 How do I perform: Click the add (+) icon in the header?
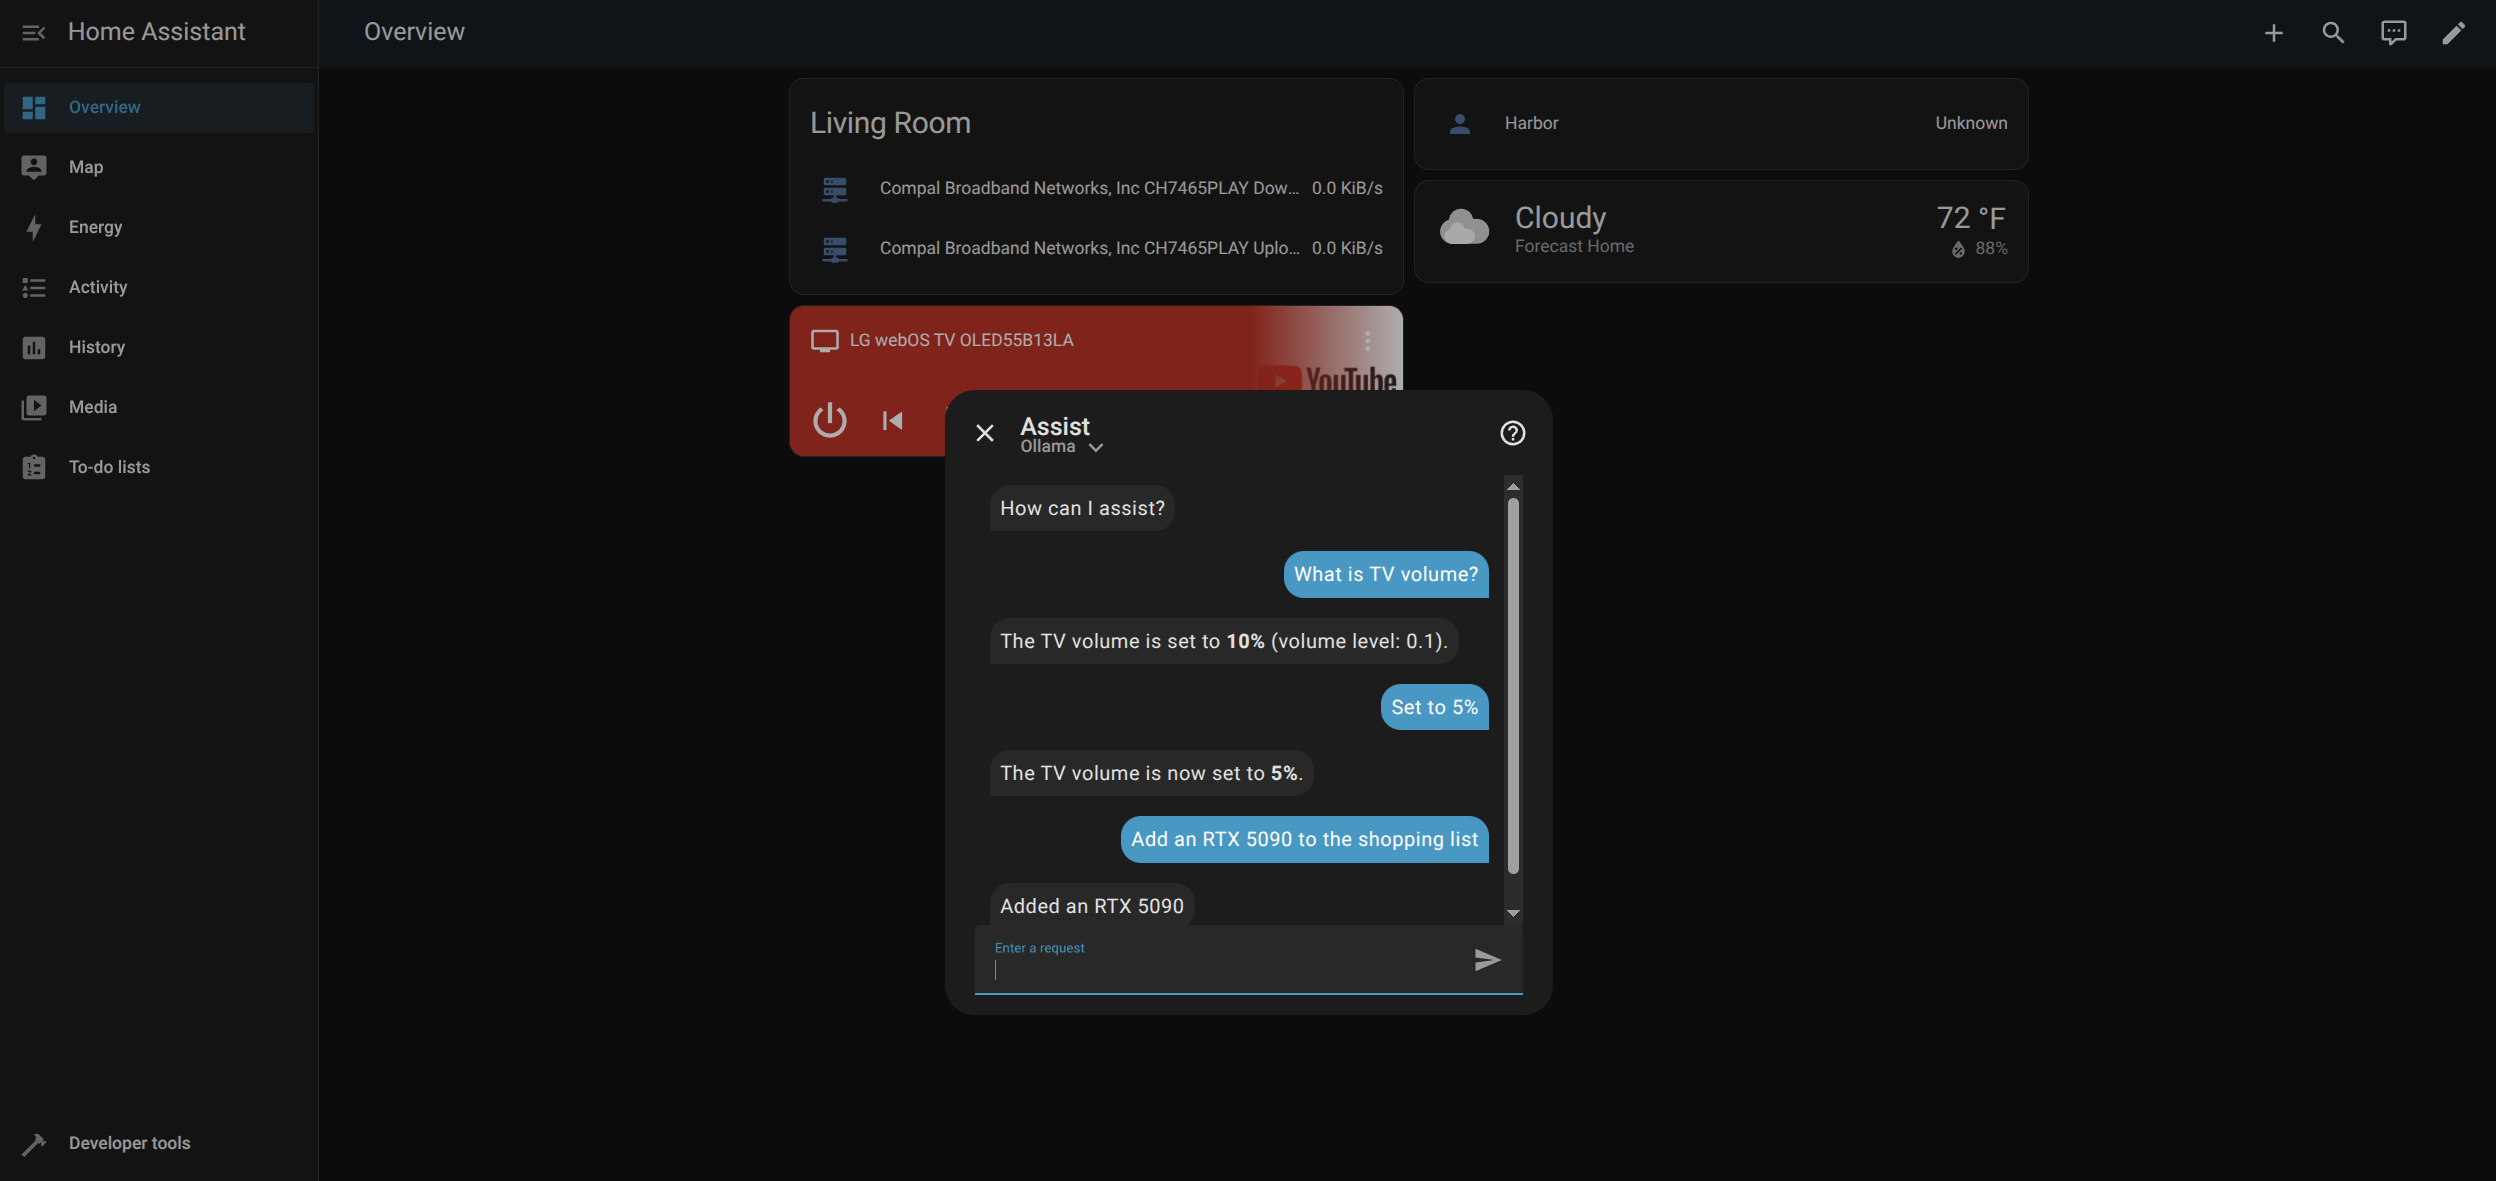click(2274, 32)
